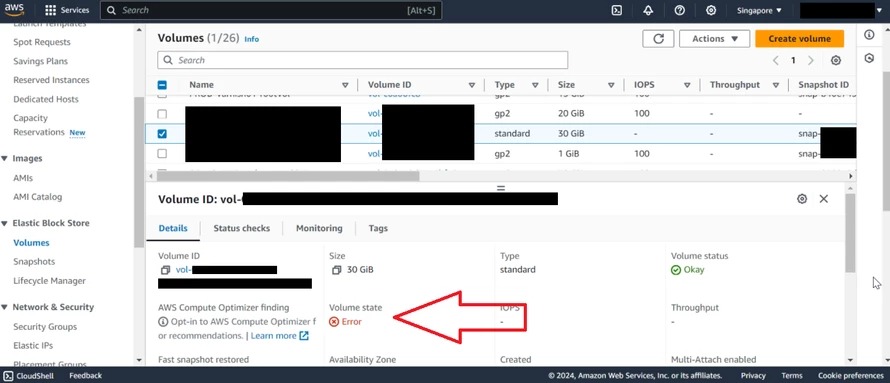Uncheck the selected 30 GiB standard volume
Screen dimensions: 890x383
tap(162, 134)
